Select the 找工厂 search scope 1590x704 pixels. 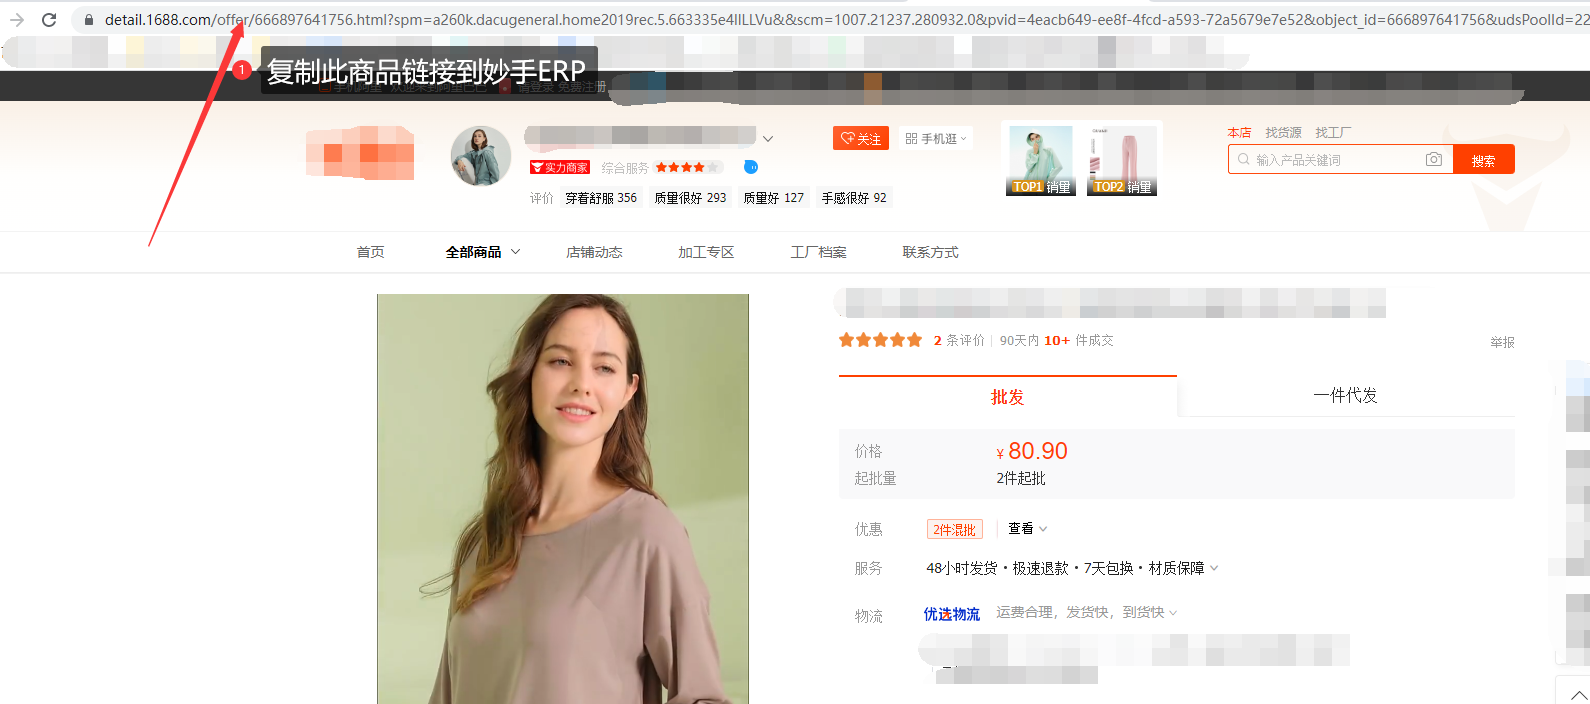1332,133
